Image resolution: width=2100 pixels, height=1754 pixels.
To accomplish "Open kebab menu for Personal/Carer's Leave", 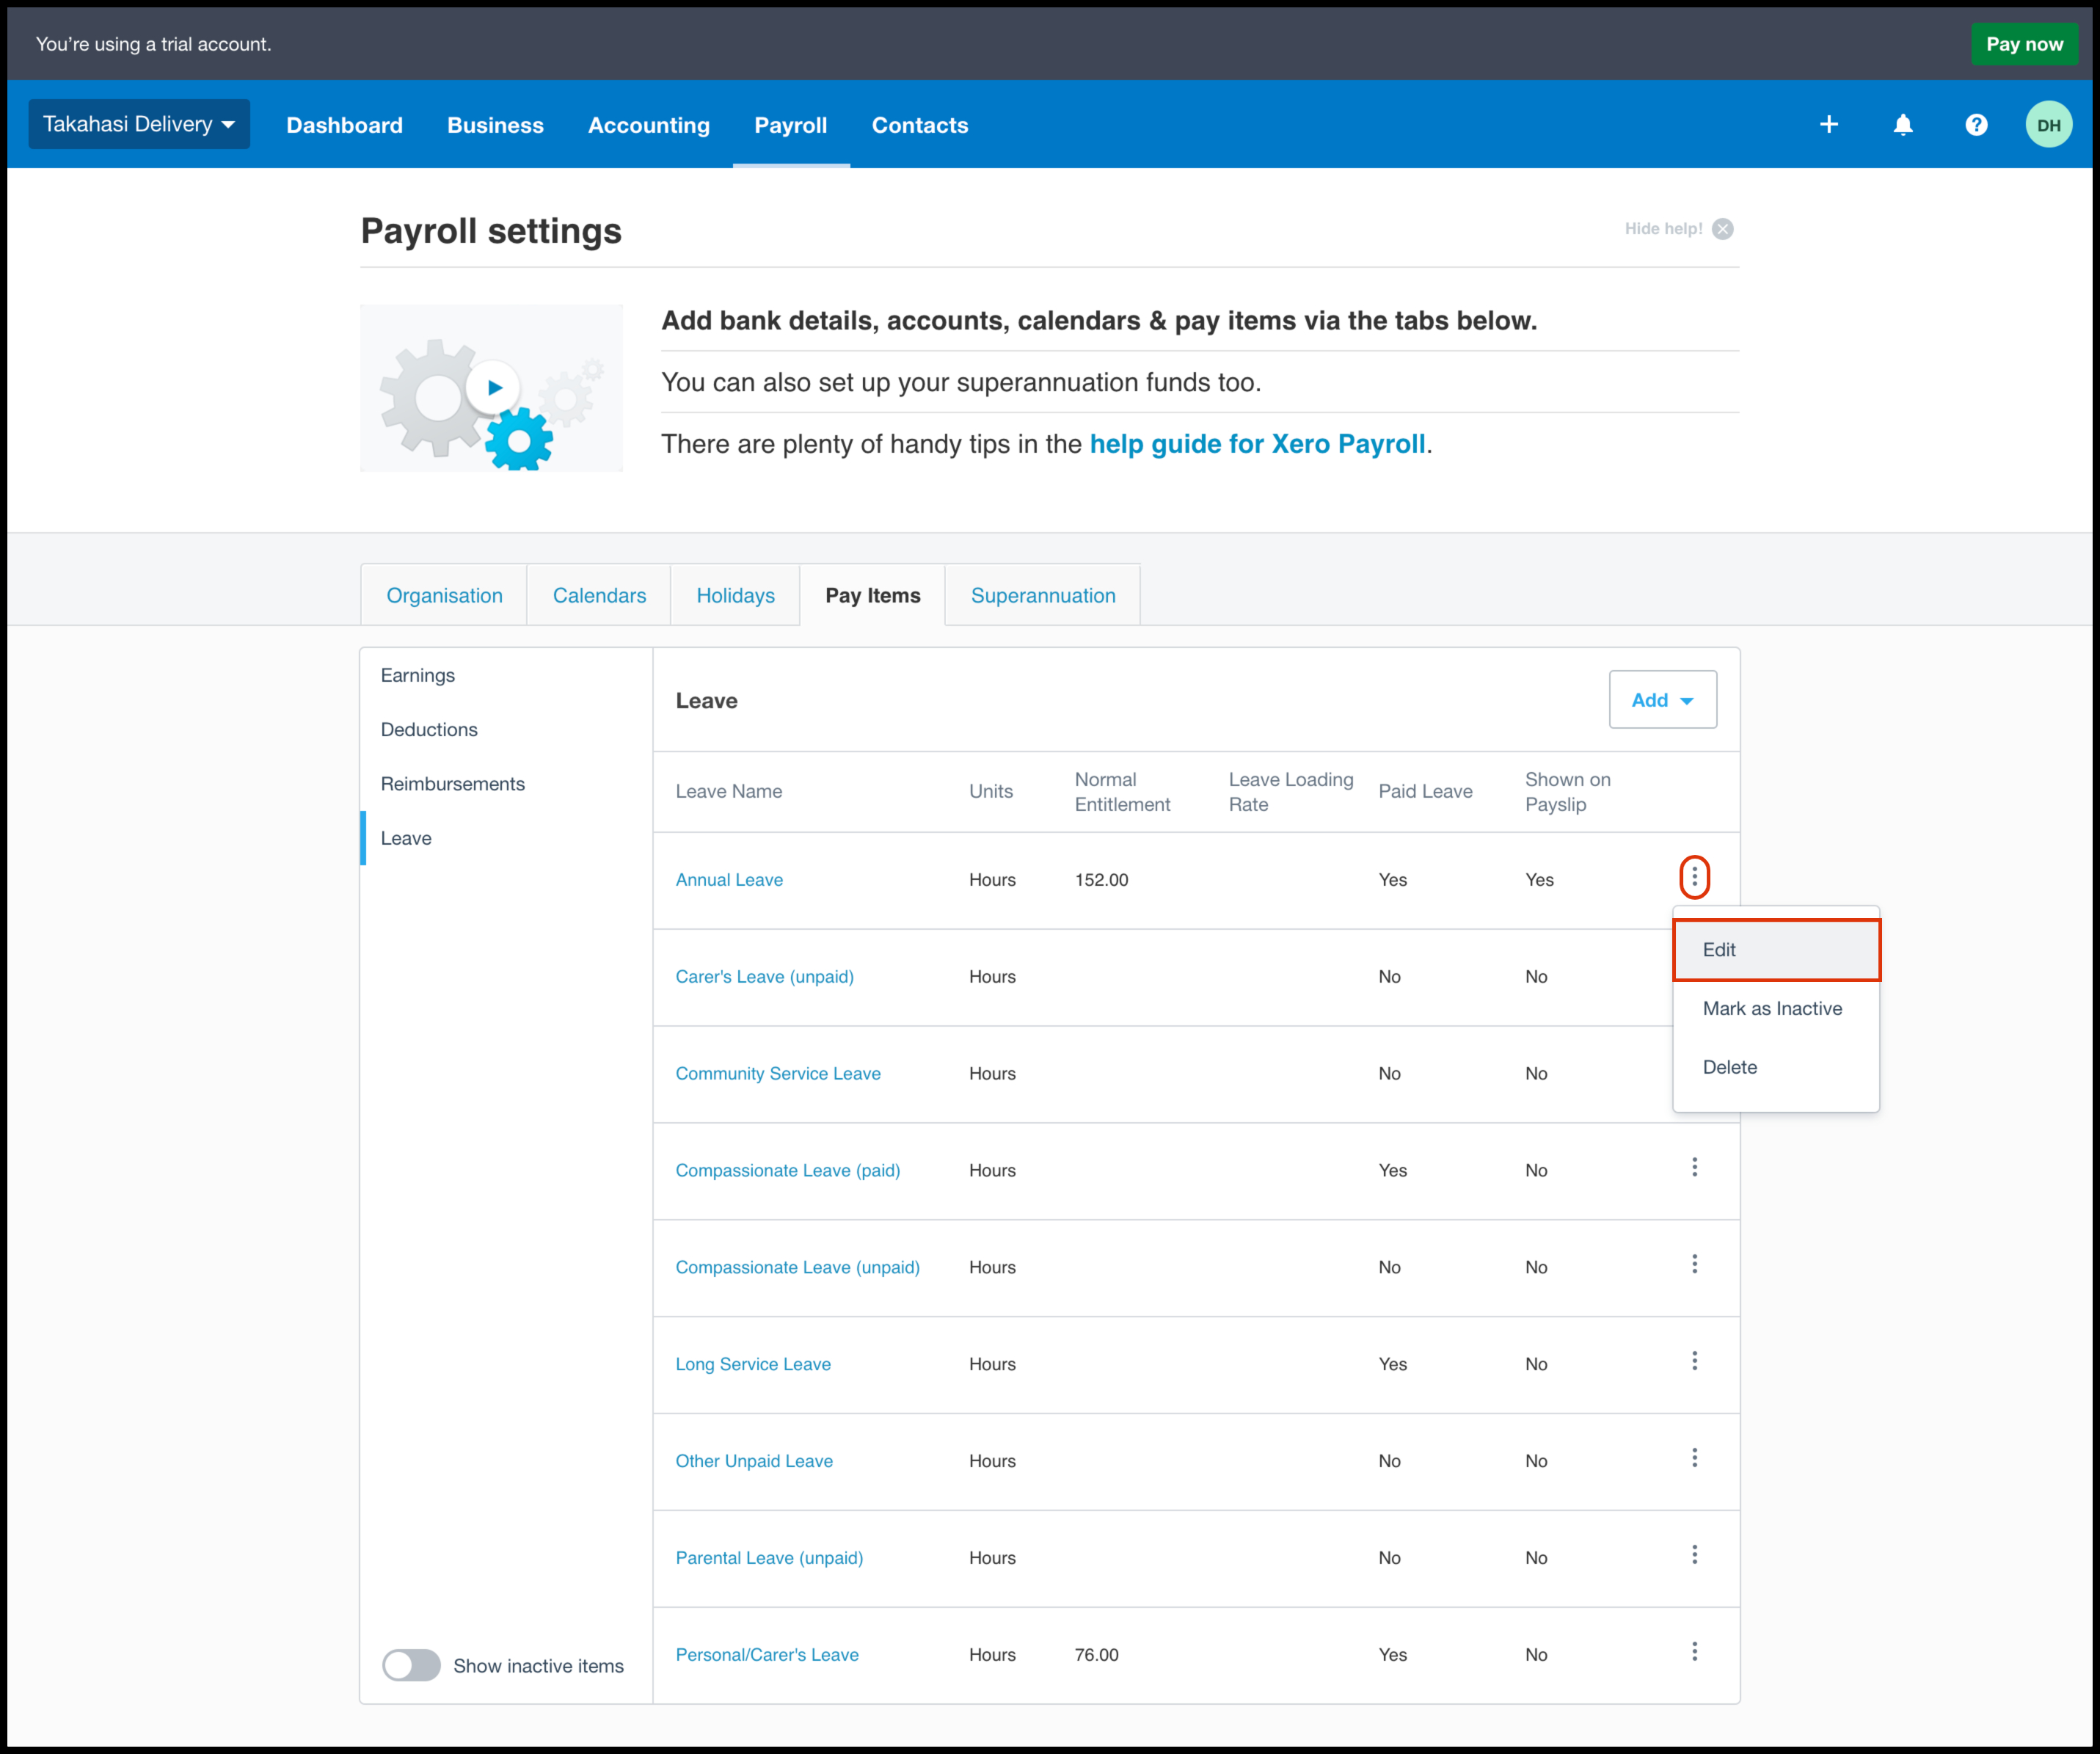I will pyautogui.click(x=1694, y=1652).
